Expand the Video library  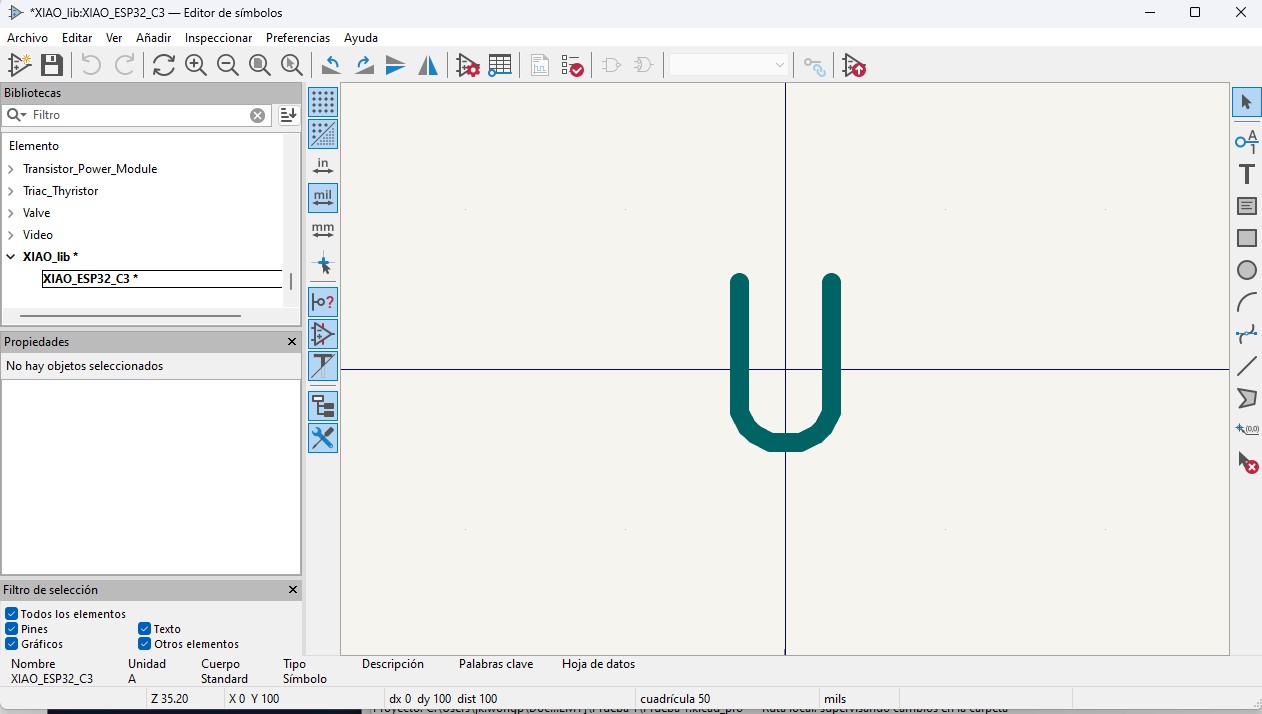pos(11,235)
